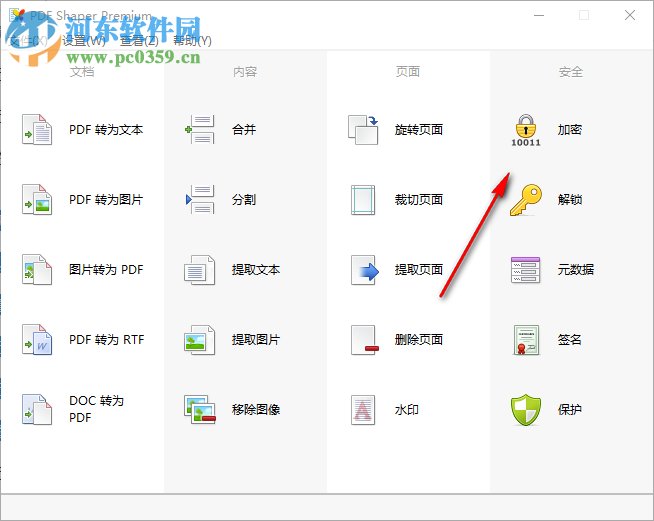Choose the 分割 text label
This screenshot has width=654, height=521.
[244, 200]
